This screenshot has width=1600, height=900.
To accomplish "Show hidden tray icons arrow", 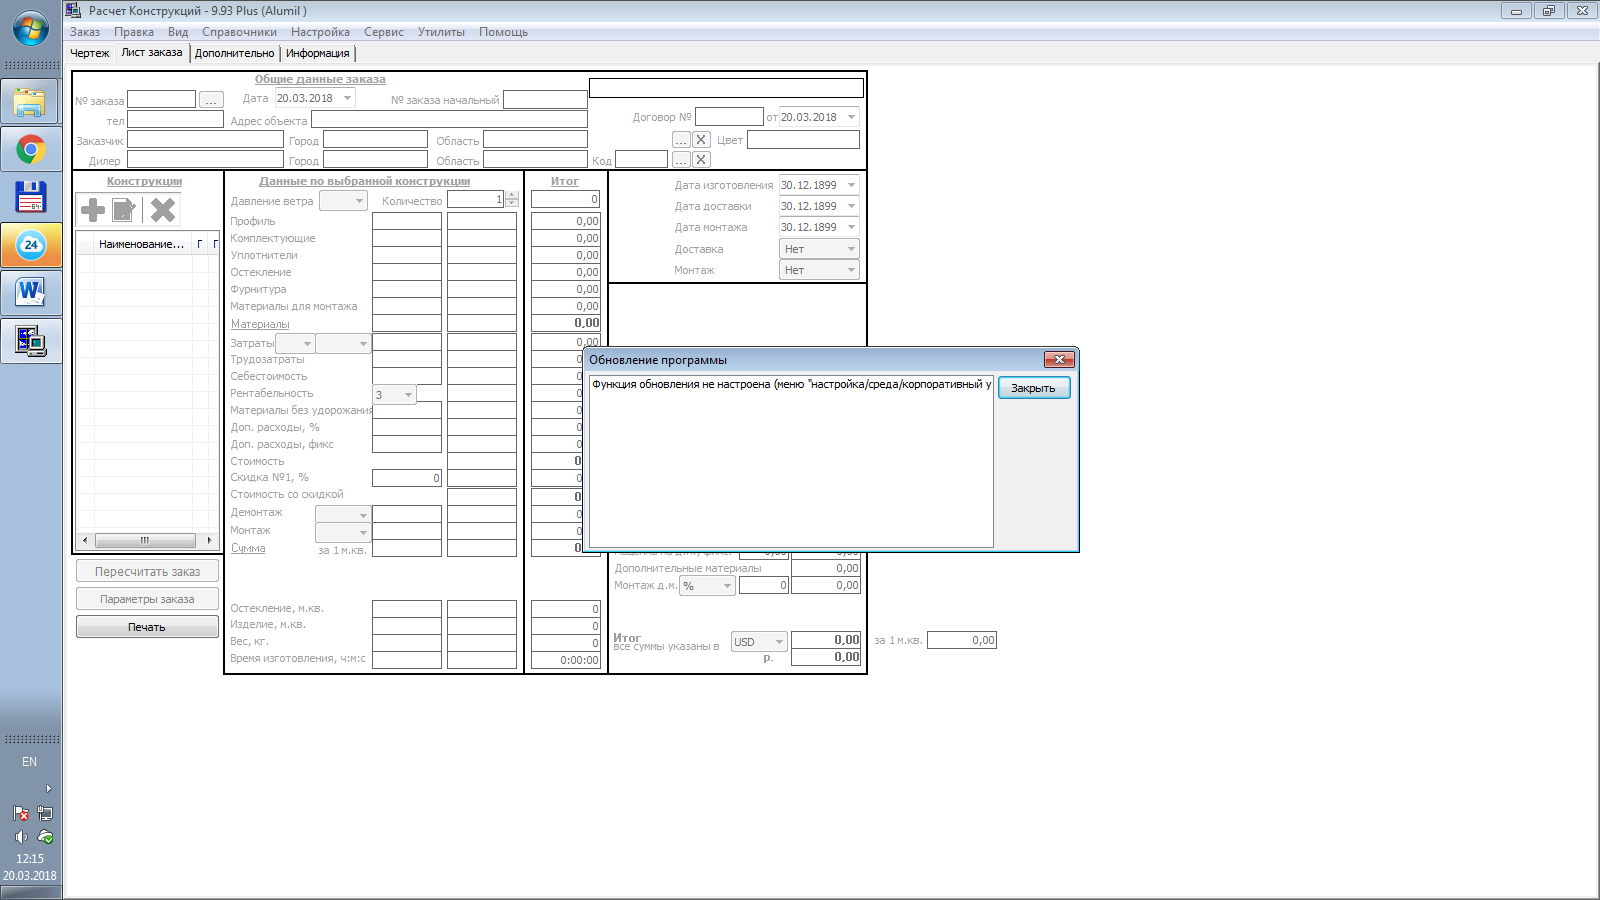I will point(48,788).
